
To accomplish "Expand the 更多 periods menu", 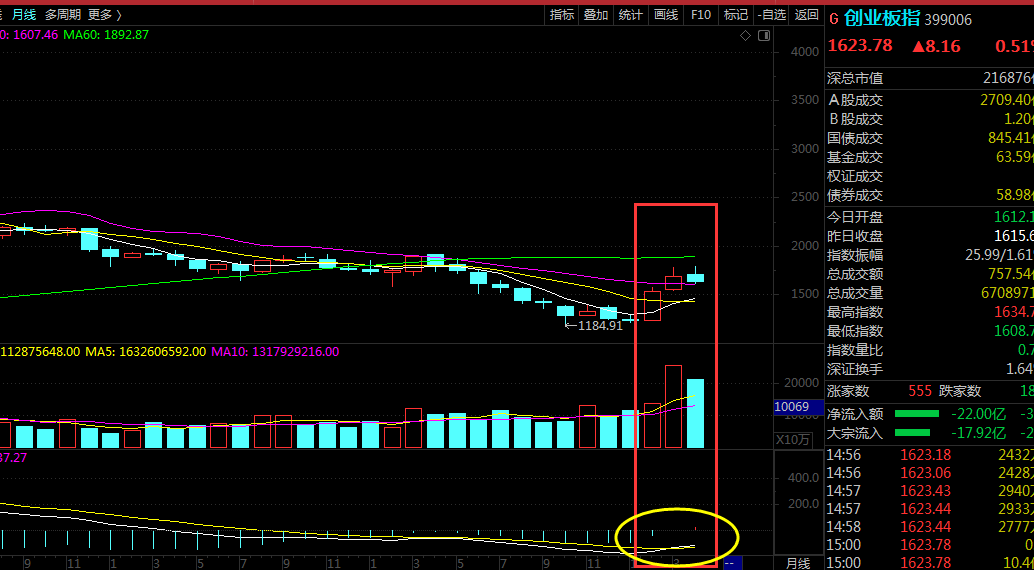I will [x=104, y=15].
